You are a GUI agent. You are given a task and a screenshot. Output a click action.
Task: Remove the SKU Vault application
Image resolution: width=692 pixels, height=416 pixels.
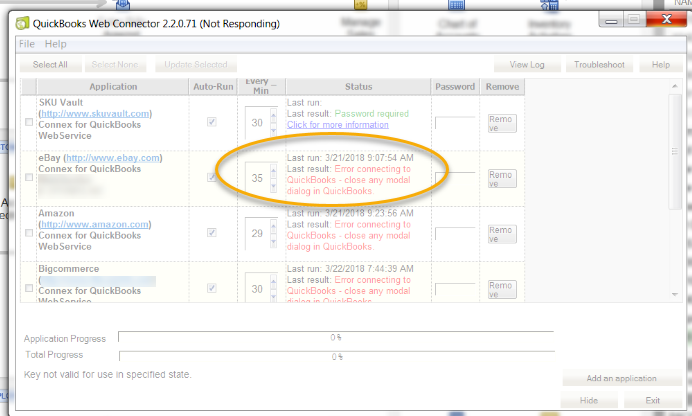point(502,123)
